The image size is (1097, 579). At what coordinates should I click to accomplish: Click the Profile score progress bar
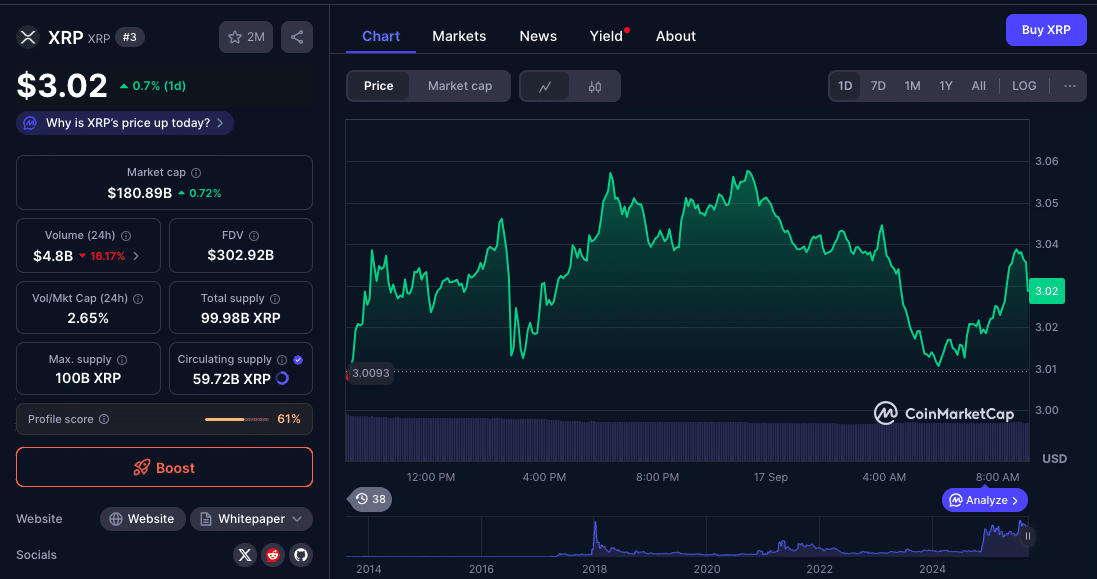236,419
